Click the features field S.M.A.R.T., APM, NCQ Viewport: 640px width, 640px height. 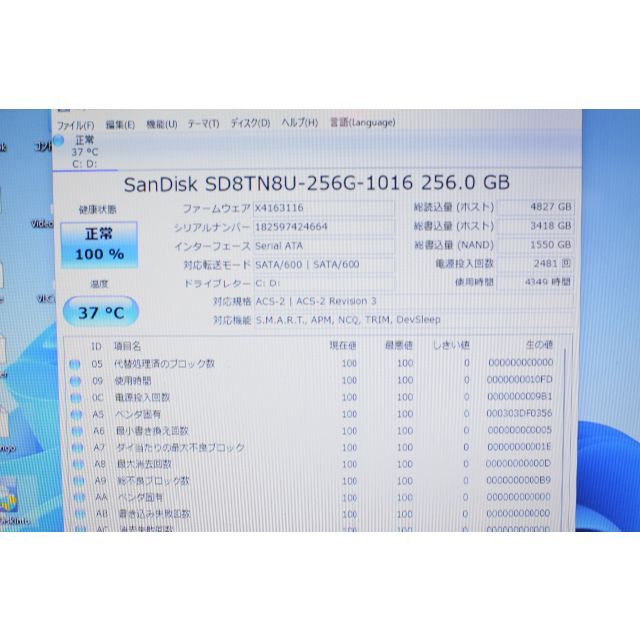(413, 320)
